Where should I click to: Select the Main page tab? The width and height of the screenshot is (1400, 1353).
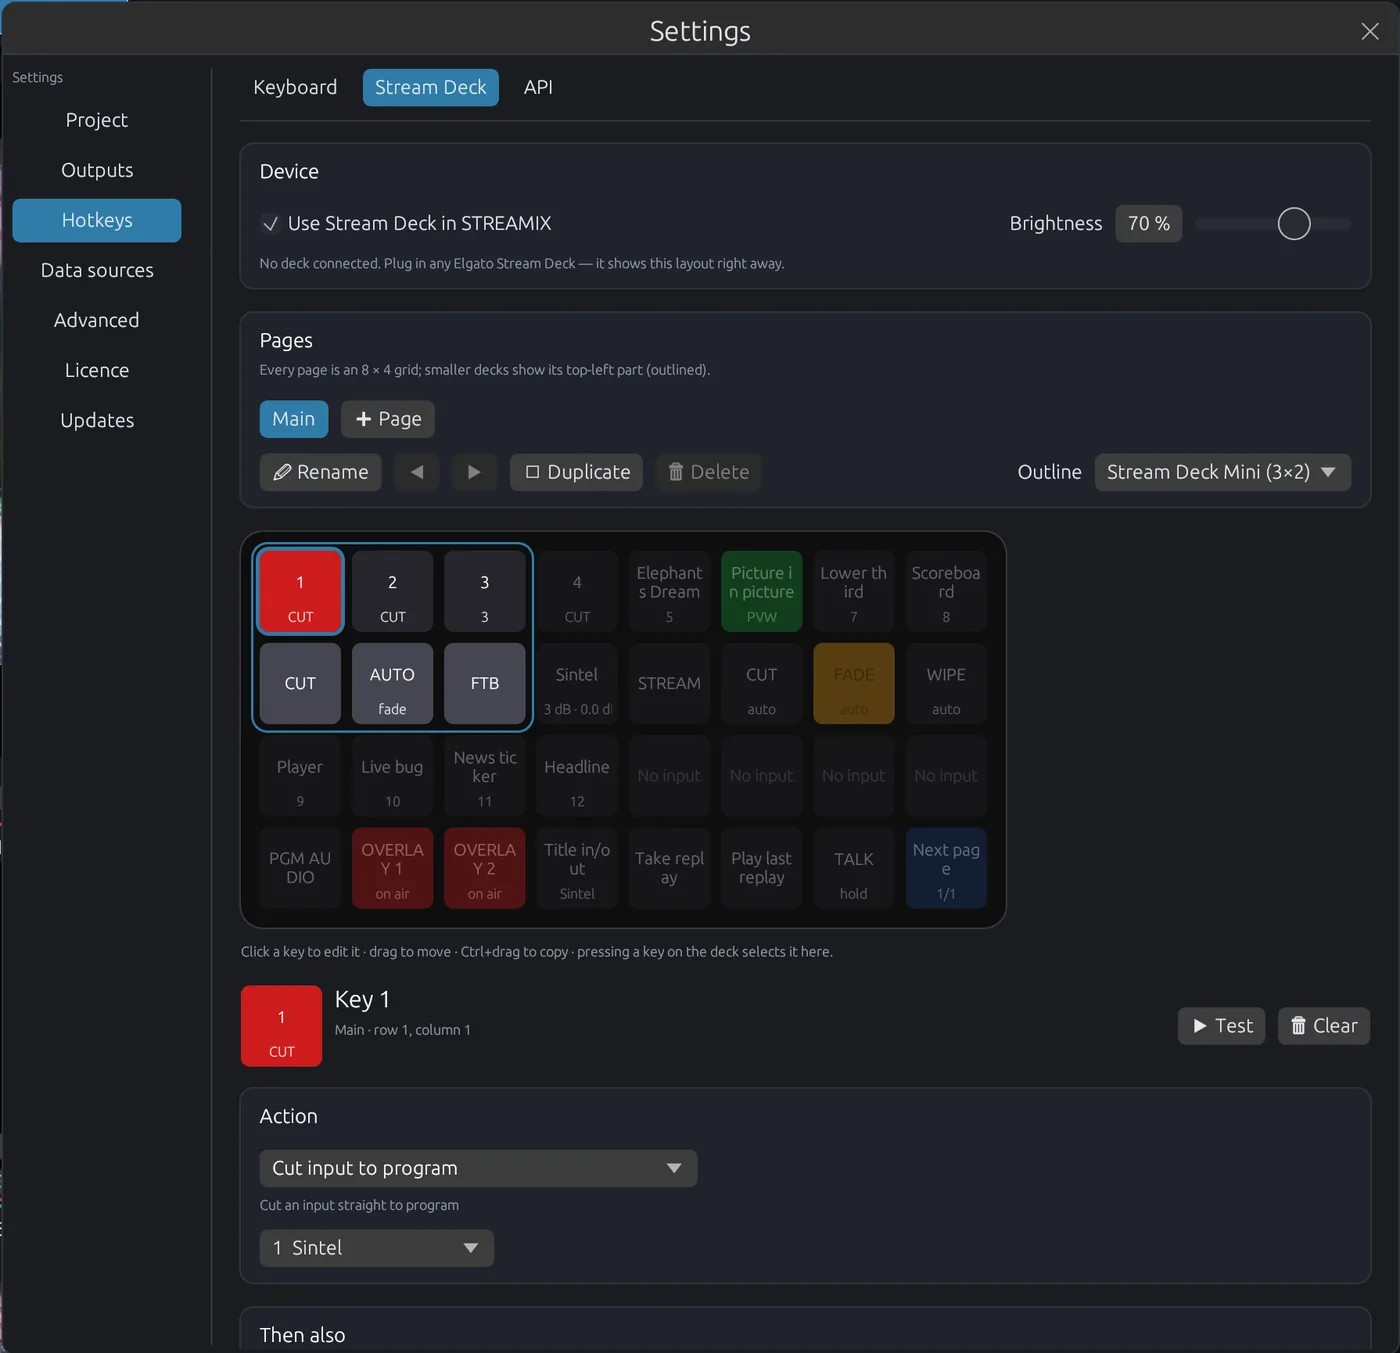tap(294, 419)
